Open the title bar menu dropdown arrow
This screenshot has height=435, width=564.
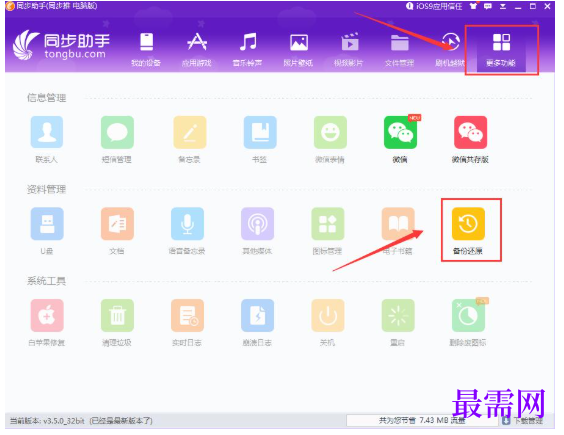(503, 6)
